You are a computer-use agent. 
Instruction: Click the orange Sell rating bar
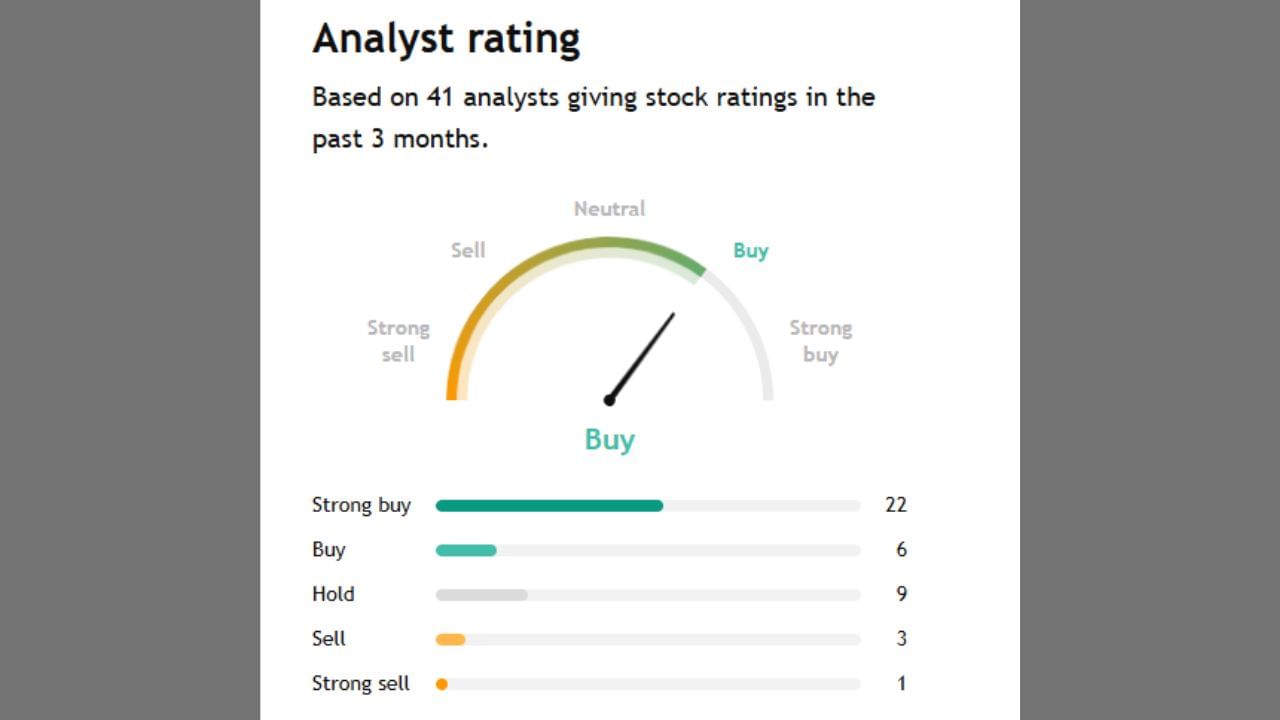pyautogui.click(x=451, y=639)
